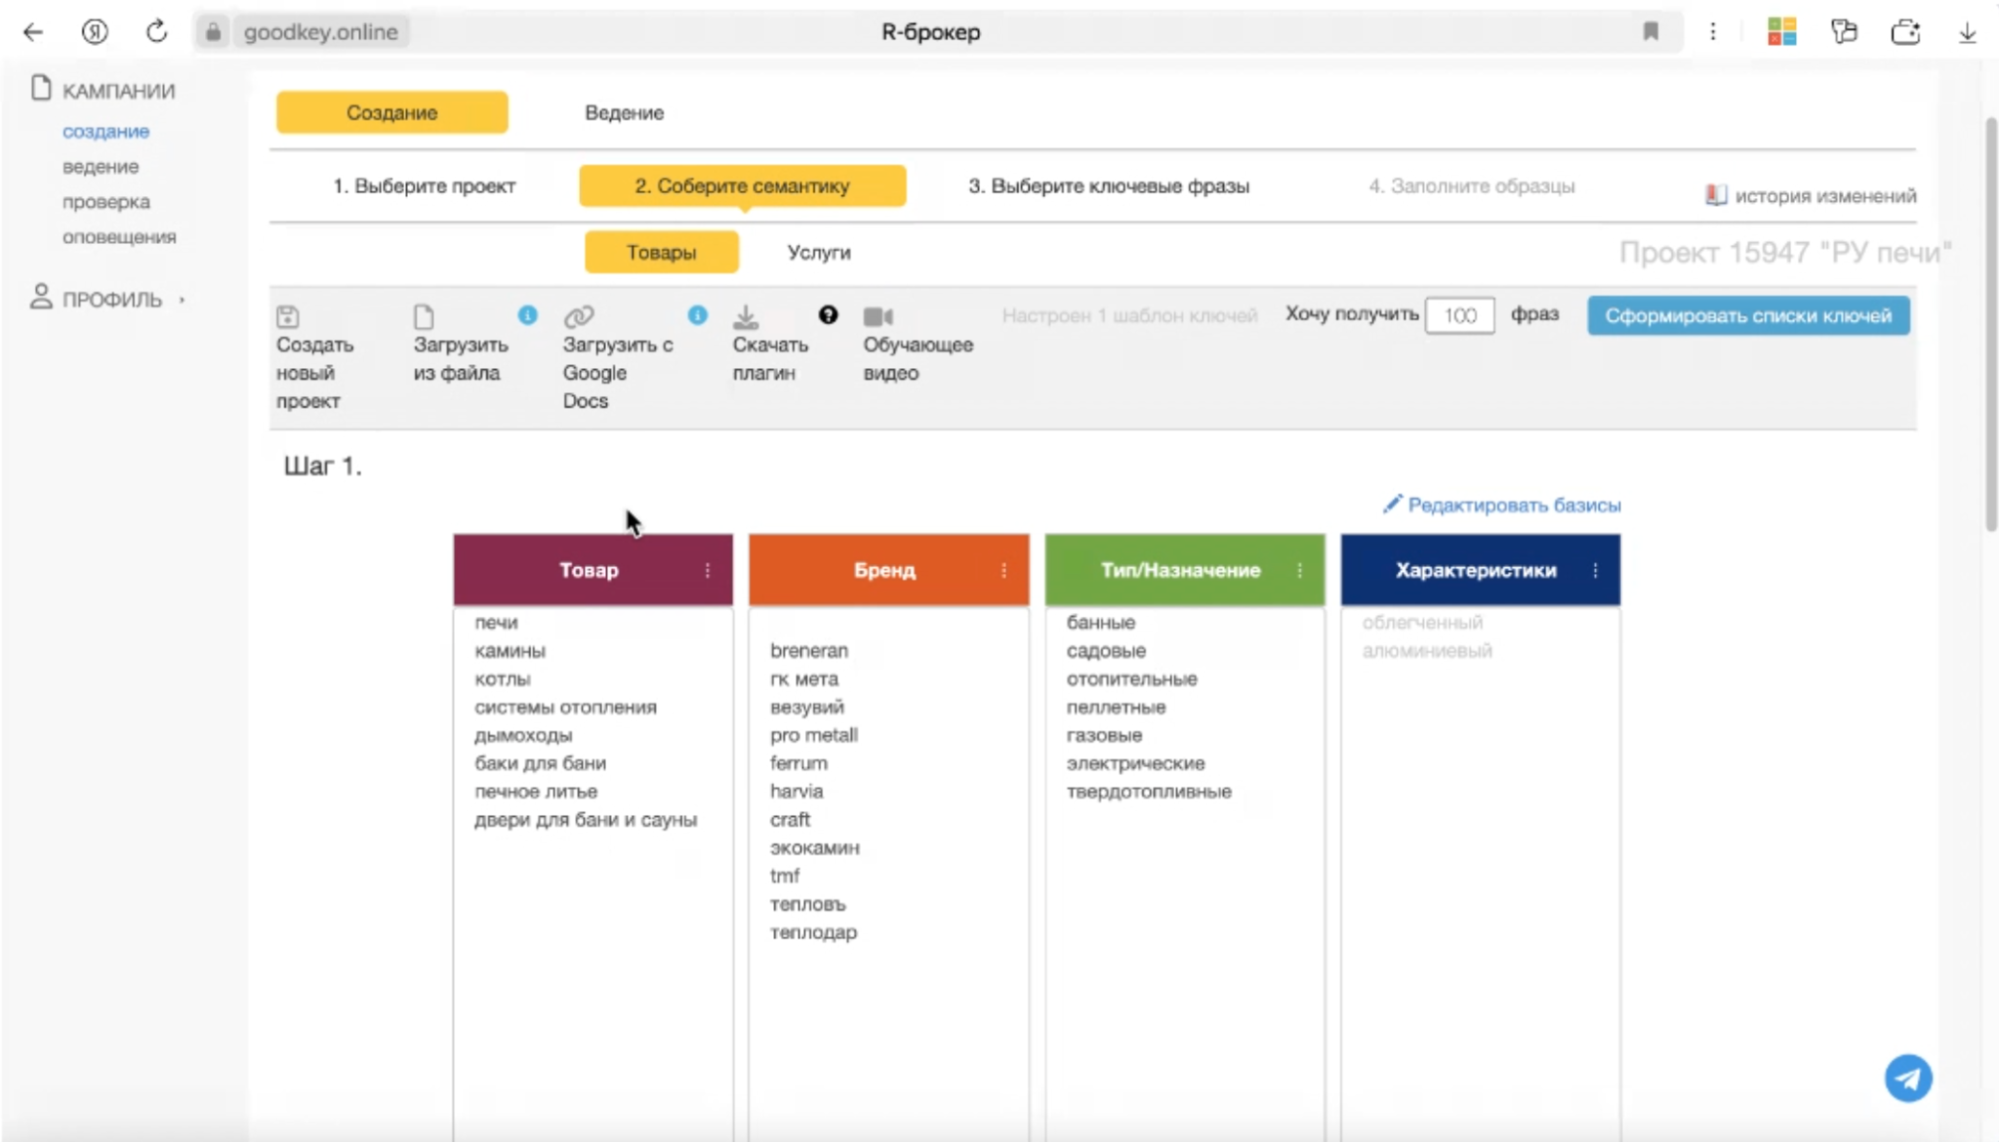Click Скачать плагин download icon
Viewport: 1999px width, 1143px height.
tap(745, 317)
